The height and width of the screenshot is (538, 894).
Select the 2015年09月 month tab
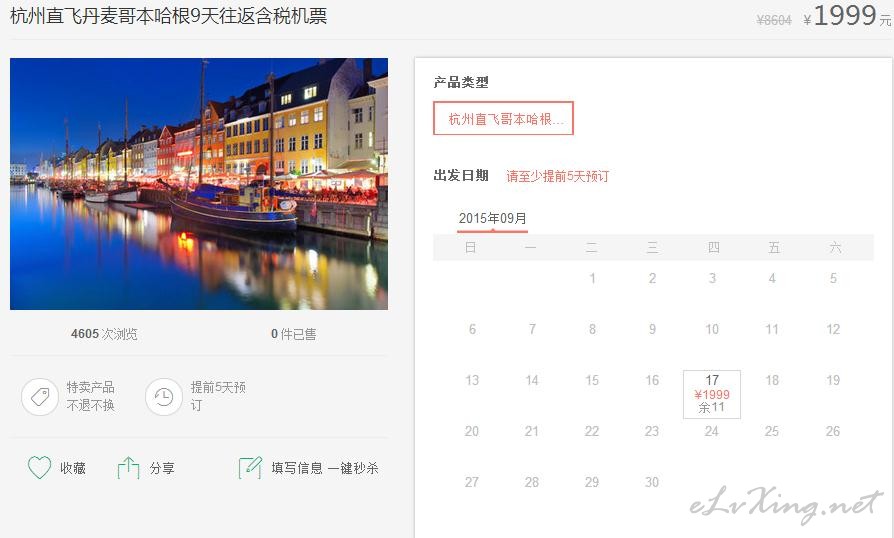[x=493, y=218]
